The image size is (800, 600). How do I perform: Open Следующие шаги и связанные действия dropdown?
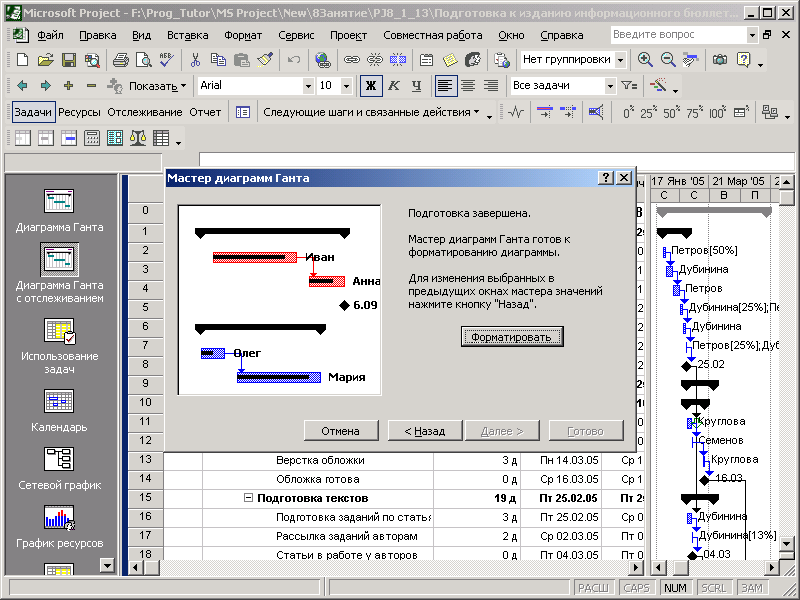(371, 112)
